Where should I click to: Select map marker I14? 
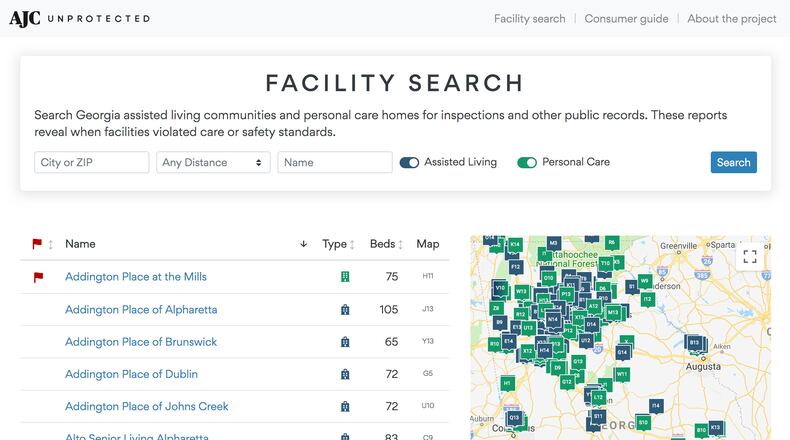pyautogui.click(x=655, y=406)
